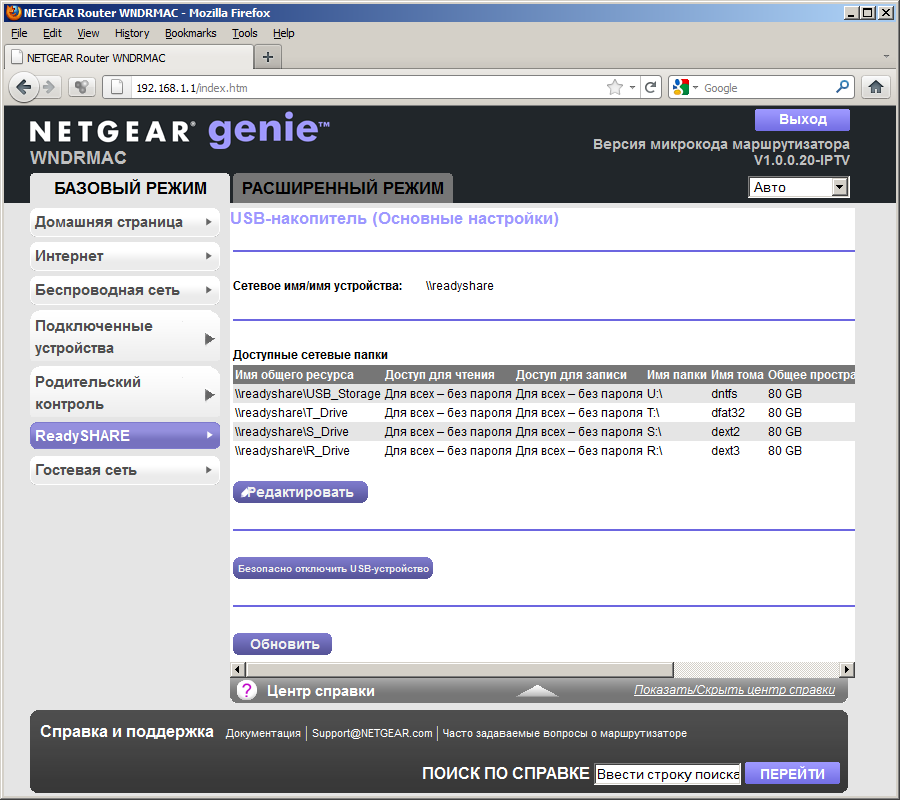Viewport: 900px width, 800px height.
Task: Open Гостевая сеть sidebar section
Action: pyautogui.click(x=125, y=470)
